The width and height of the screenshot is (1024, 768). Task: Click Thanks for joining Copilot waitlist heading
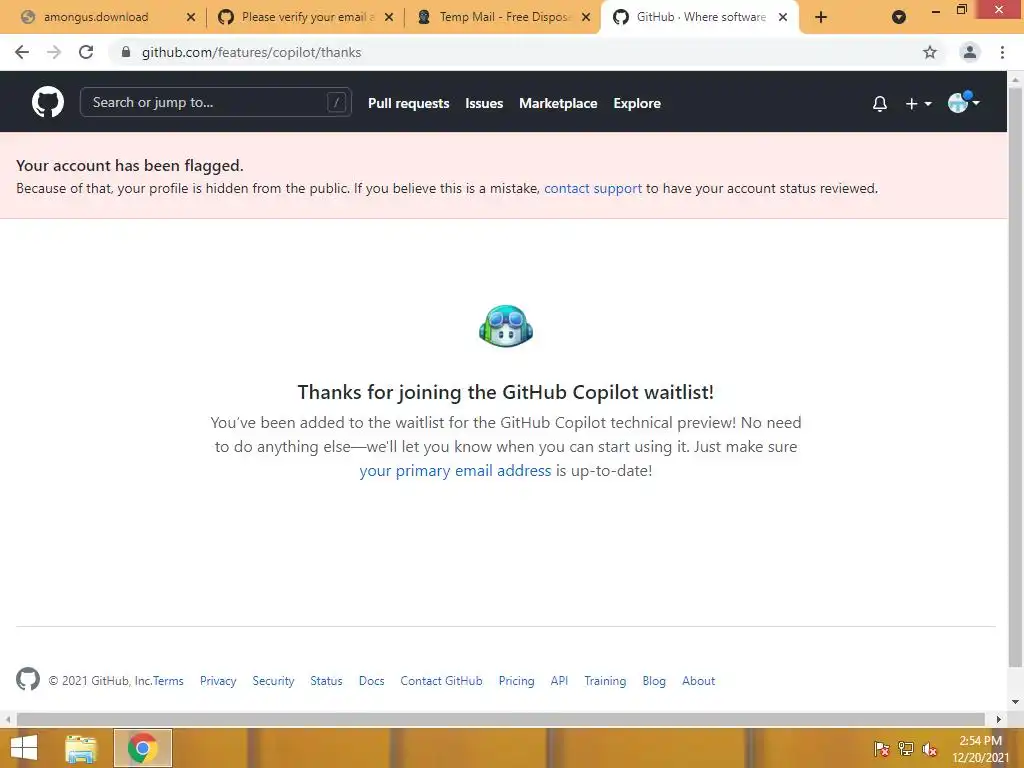coord(505,392)
